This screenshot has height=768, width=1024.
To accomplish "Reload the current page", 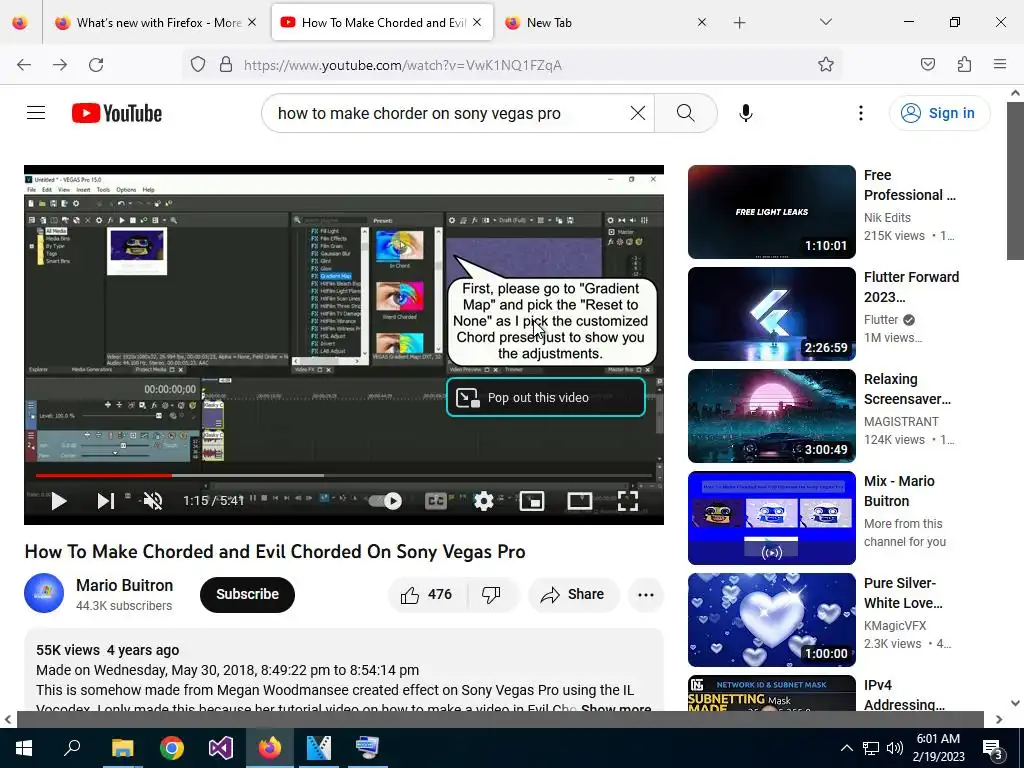I will (x=96, y=65).
